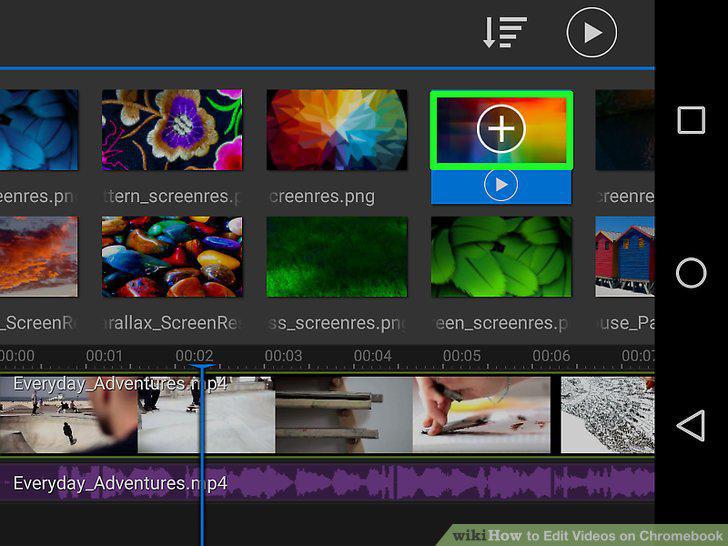Click the 00:02 timeline playhead marker
Viewport: 728px width, 546px height.
click(202, 367)
